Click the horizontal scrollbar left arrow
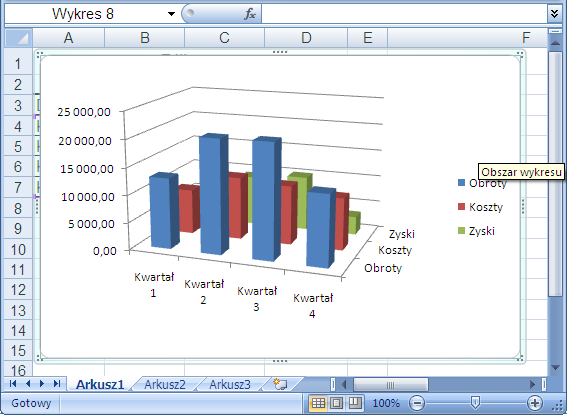567x415 pixels. pyautogui.click(x=344, y=384)
